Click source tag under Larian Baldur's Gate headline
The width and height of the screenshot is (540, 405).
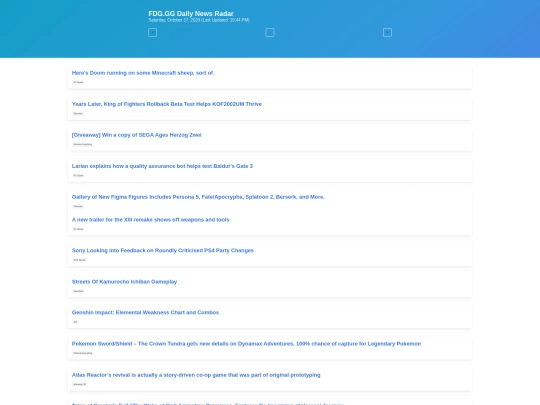(78, 175)
